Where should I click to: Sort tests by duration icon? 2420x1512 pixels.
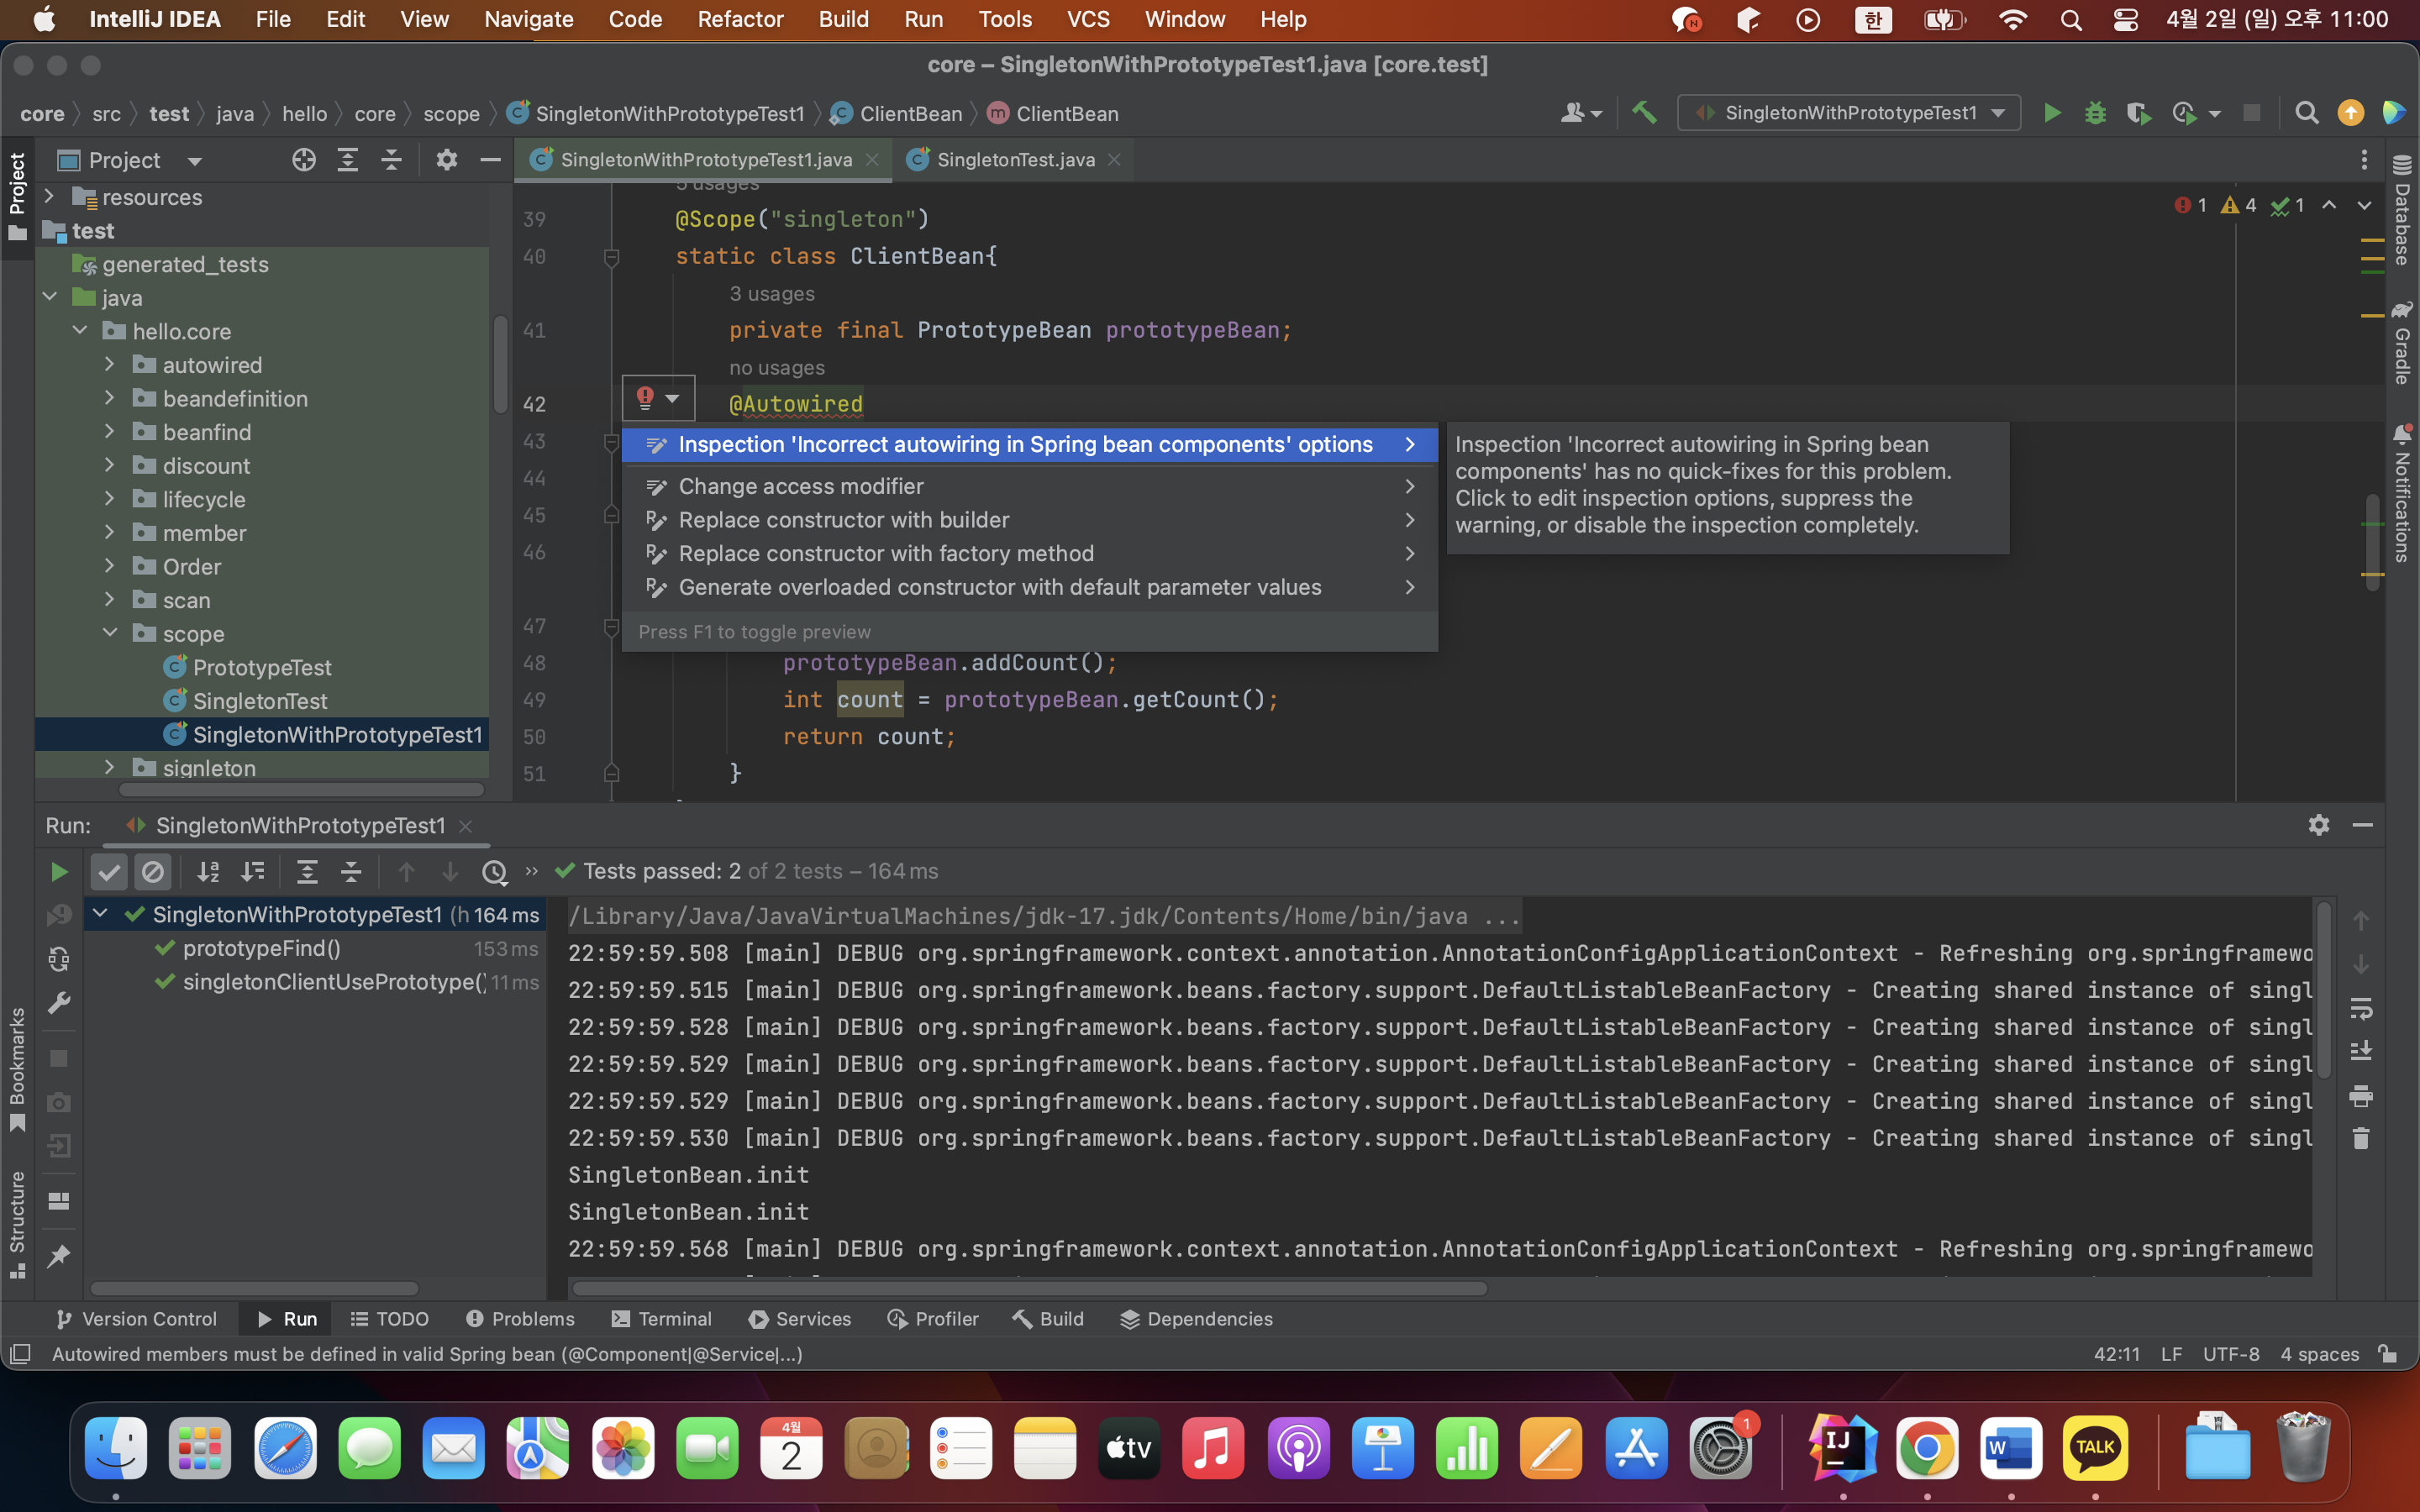coord(253,872)
